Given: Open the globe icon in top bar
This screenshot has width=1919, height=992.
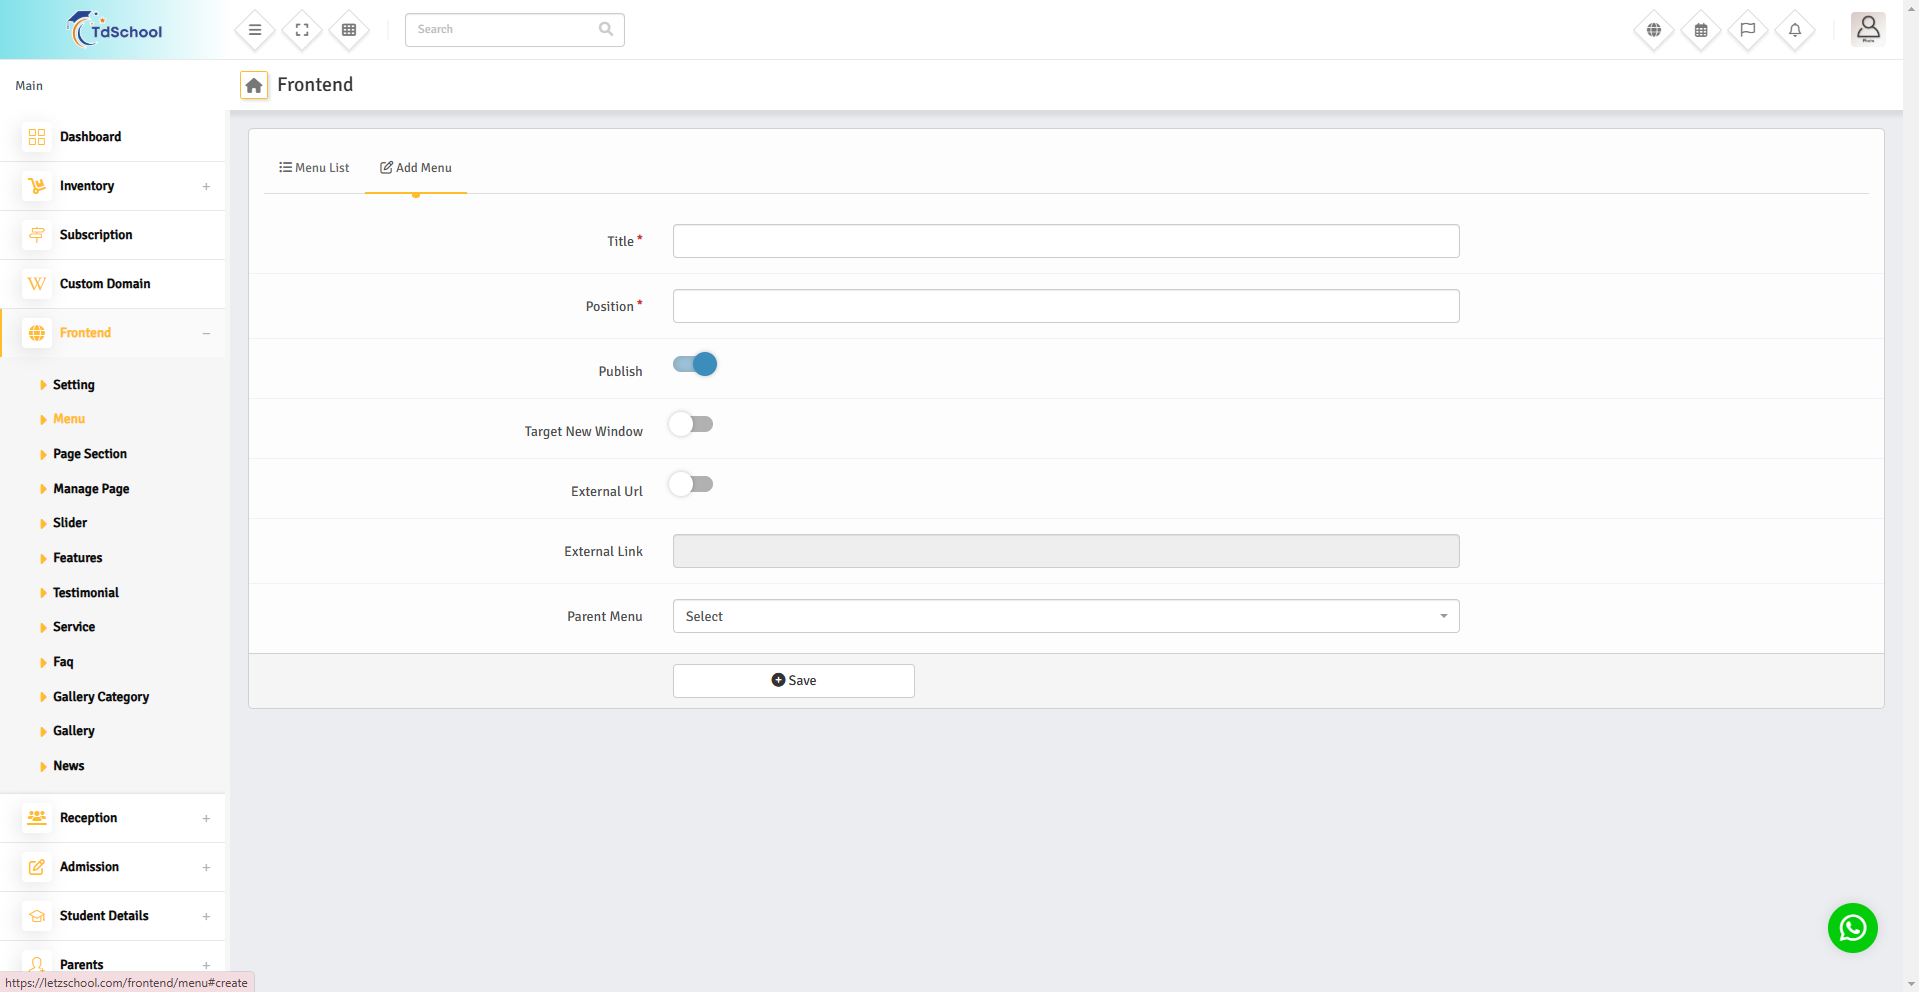Looking at the screenshot, I should tap(1654, 30).
